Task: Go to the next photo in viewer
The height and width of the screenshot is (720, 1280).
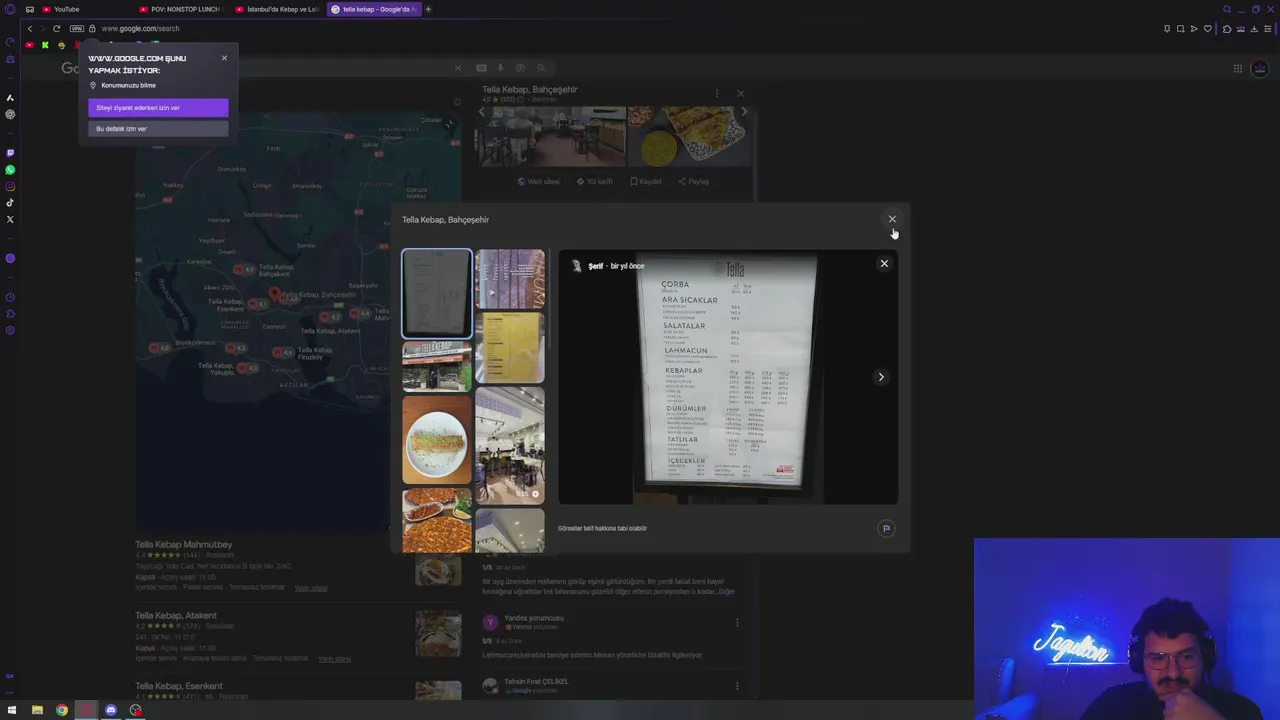Action: coord(881,377)
